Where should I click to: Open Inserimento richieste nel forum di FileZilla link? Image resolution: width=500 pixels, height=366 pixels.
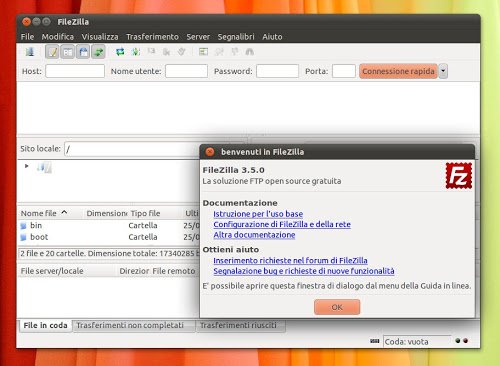click(290, 260)
